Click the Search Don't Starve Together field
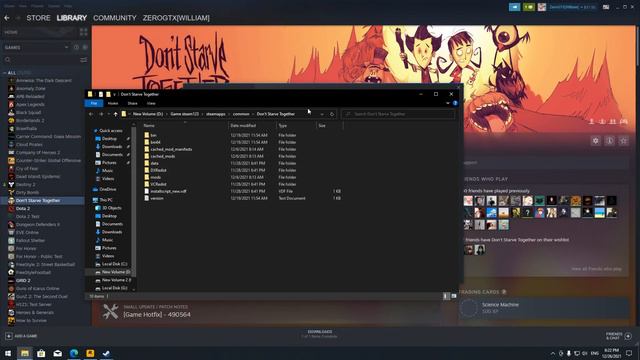This screenshot has width=640, height=360. (x=398, y=114)
